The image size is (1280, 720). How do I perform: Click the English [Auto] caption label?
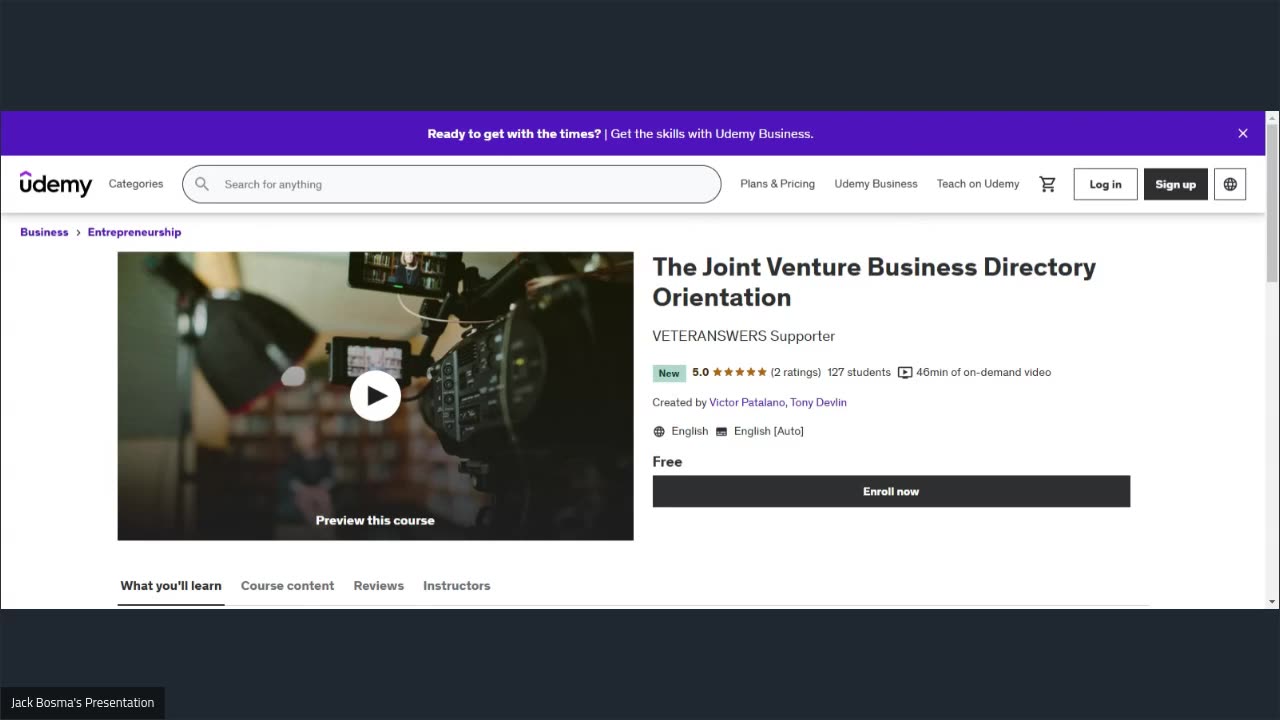click(x=769, y=431)
